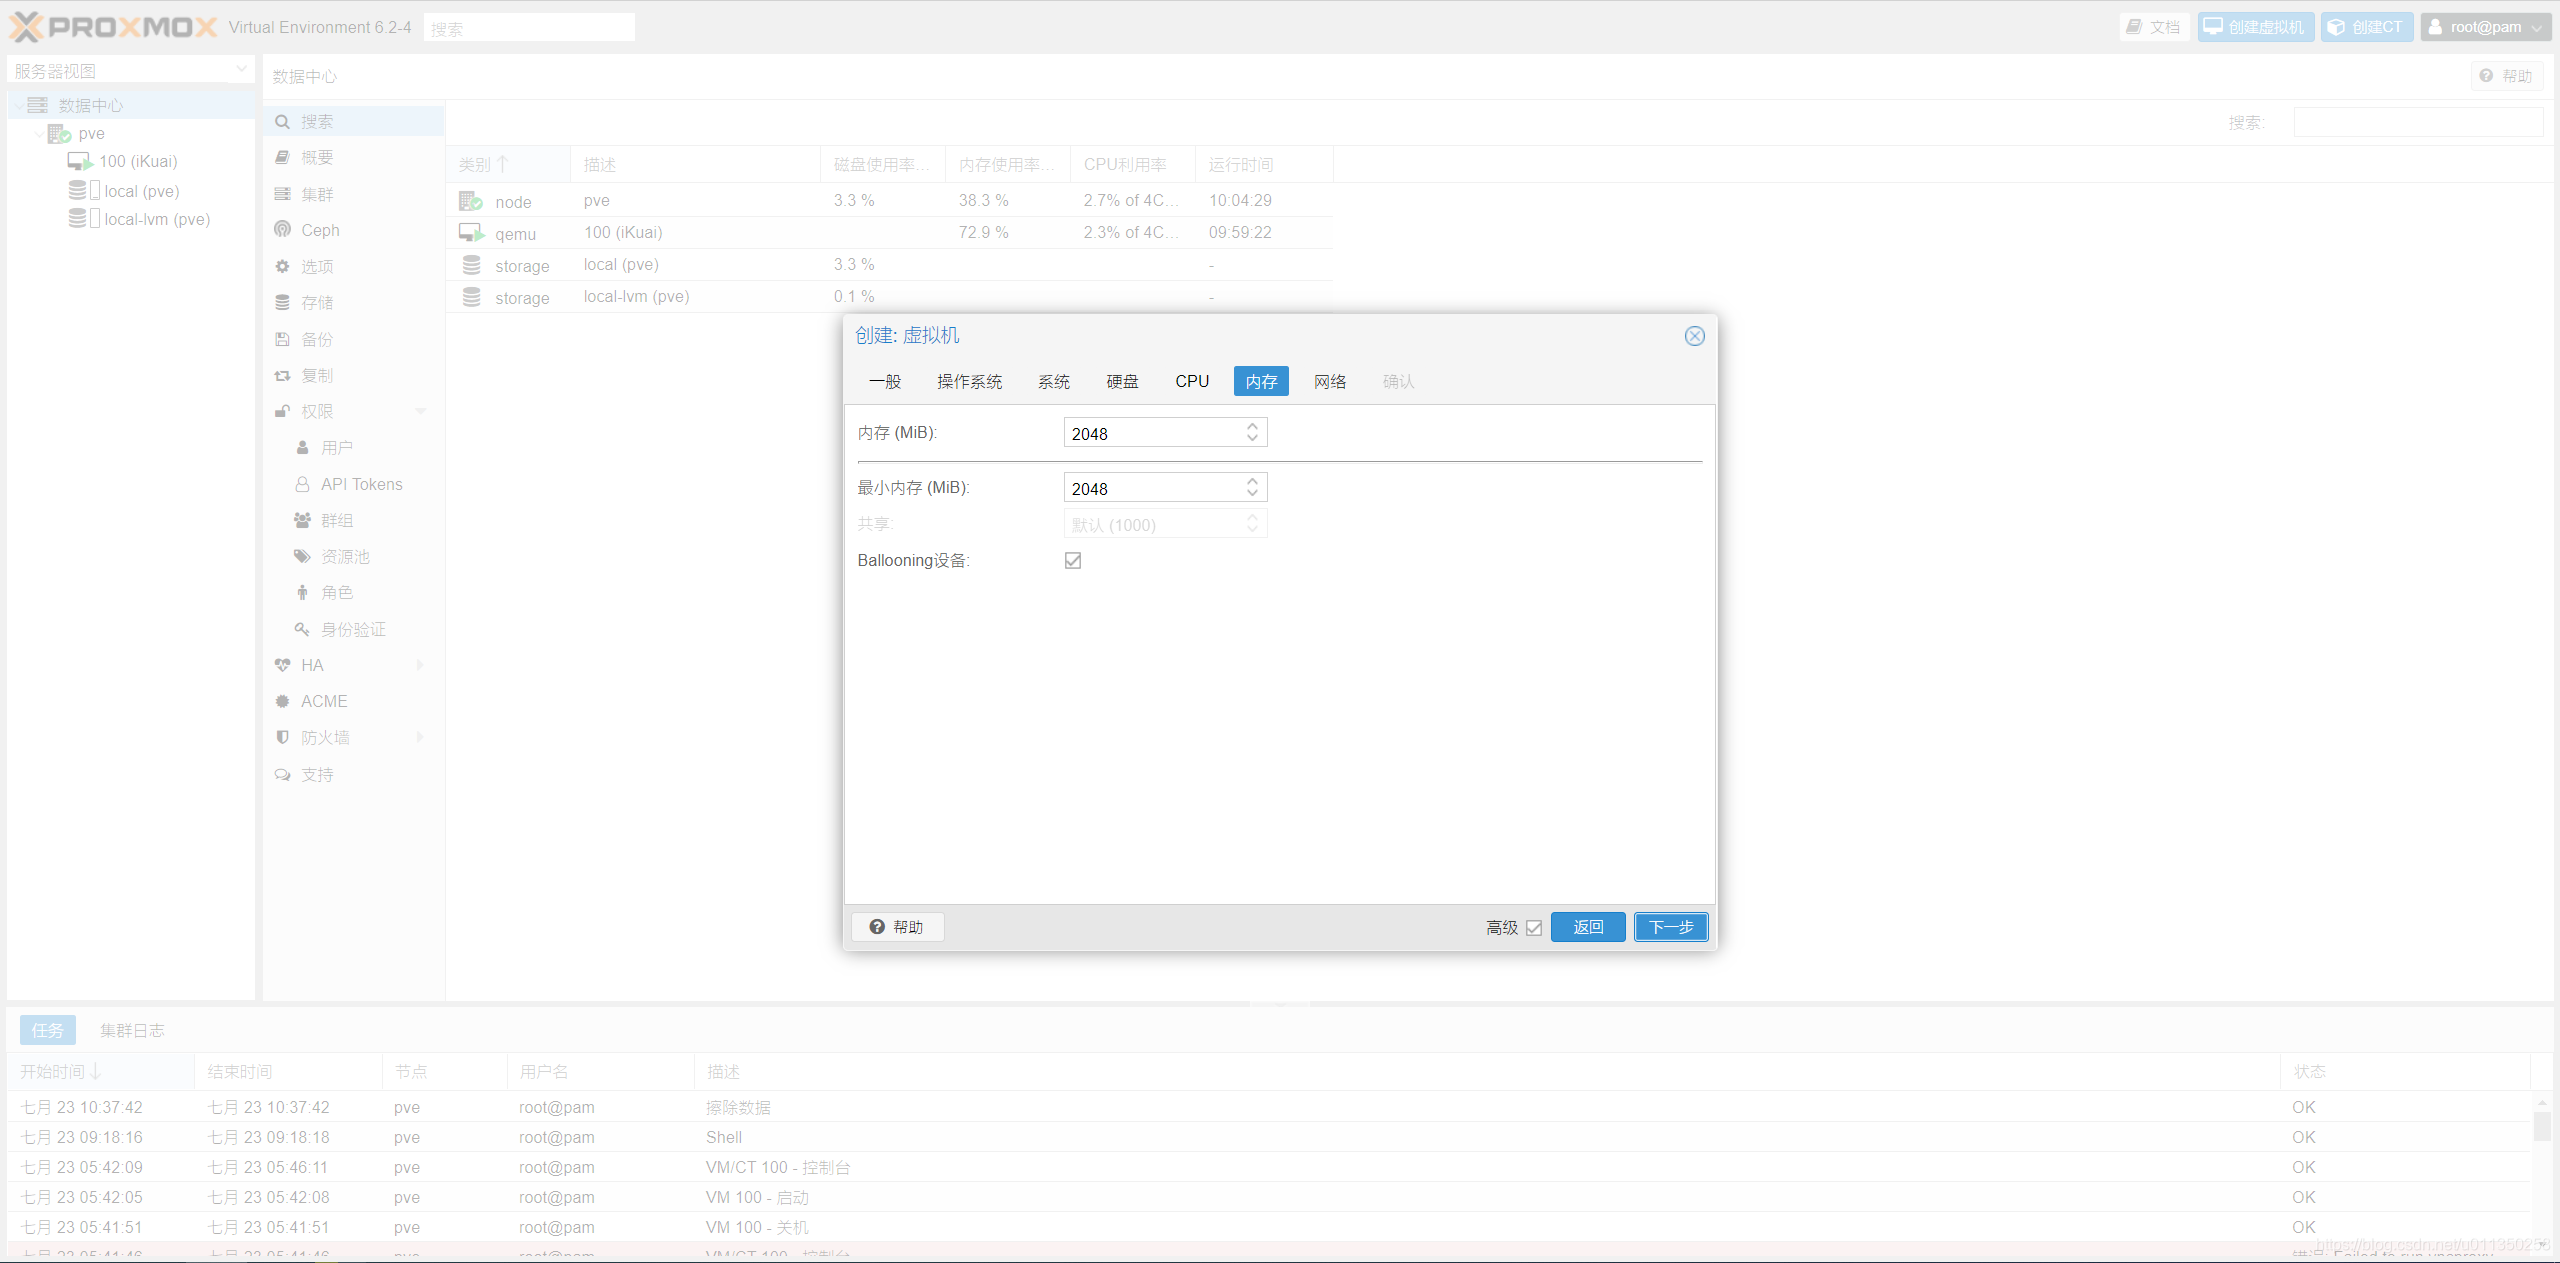Click the HA heartbeat icon
The height and width of the screenshot is (1263, 2560).
click(283, 665)
